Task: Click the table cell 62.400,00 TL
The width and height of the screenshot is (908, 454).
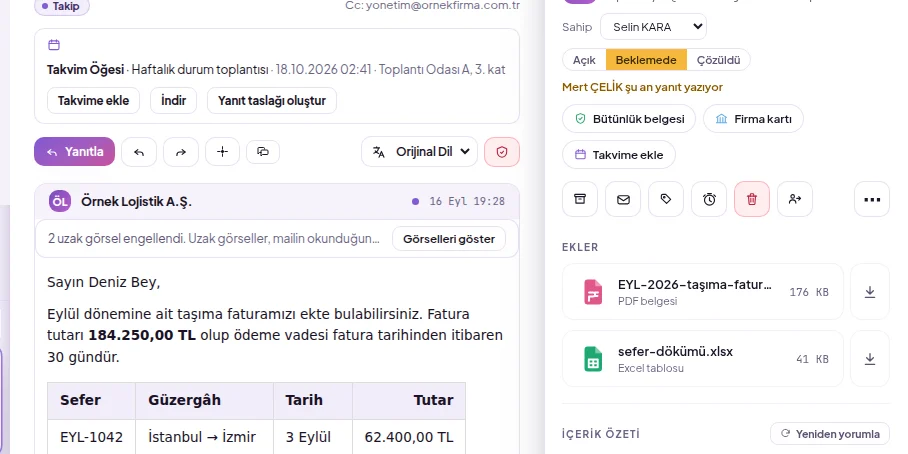Action: (409, 437)
